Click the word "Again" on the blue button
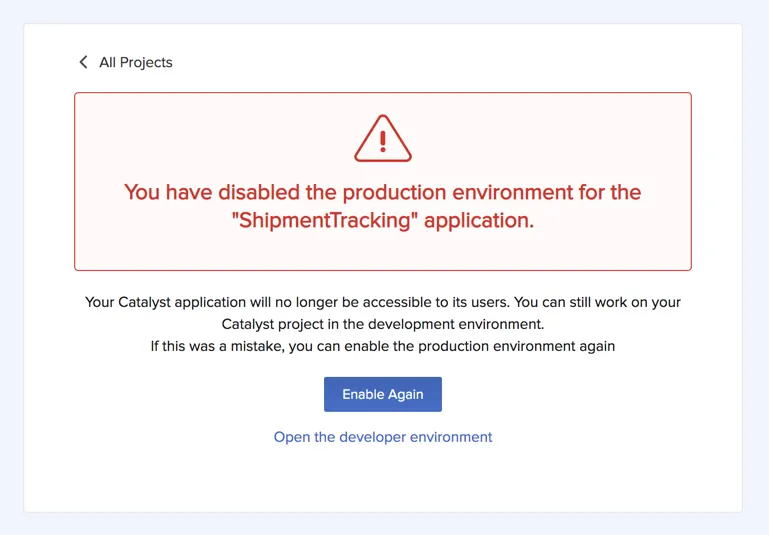This screenshot has height=535, width=769. [406, 395]
